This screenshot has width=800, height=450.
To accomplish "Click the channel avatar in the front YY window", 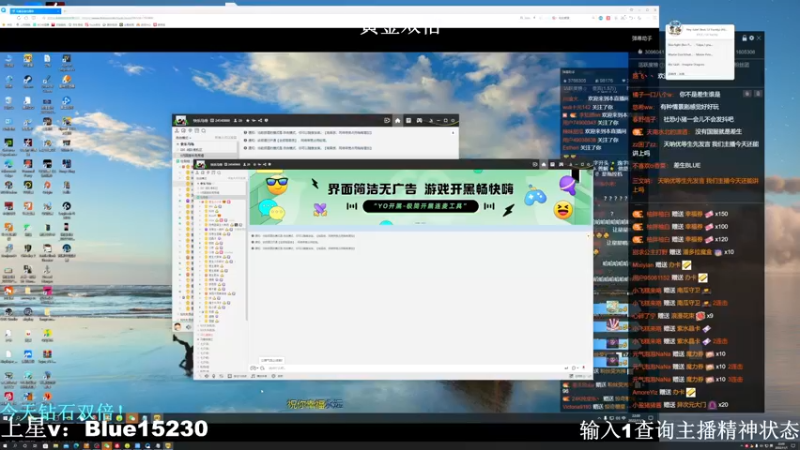I will pos(201,164).
